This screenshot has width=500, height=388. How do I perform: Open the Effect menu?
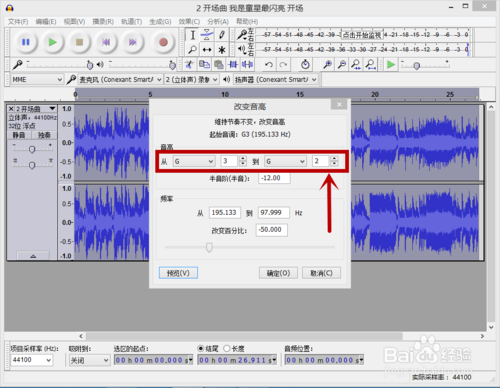tap(189, 22)
